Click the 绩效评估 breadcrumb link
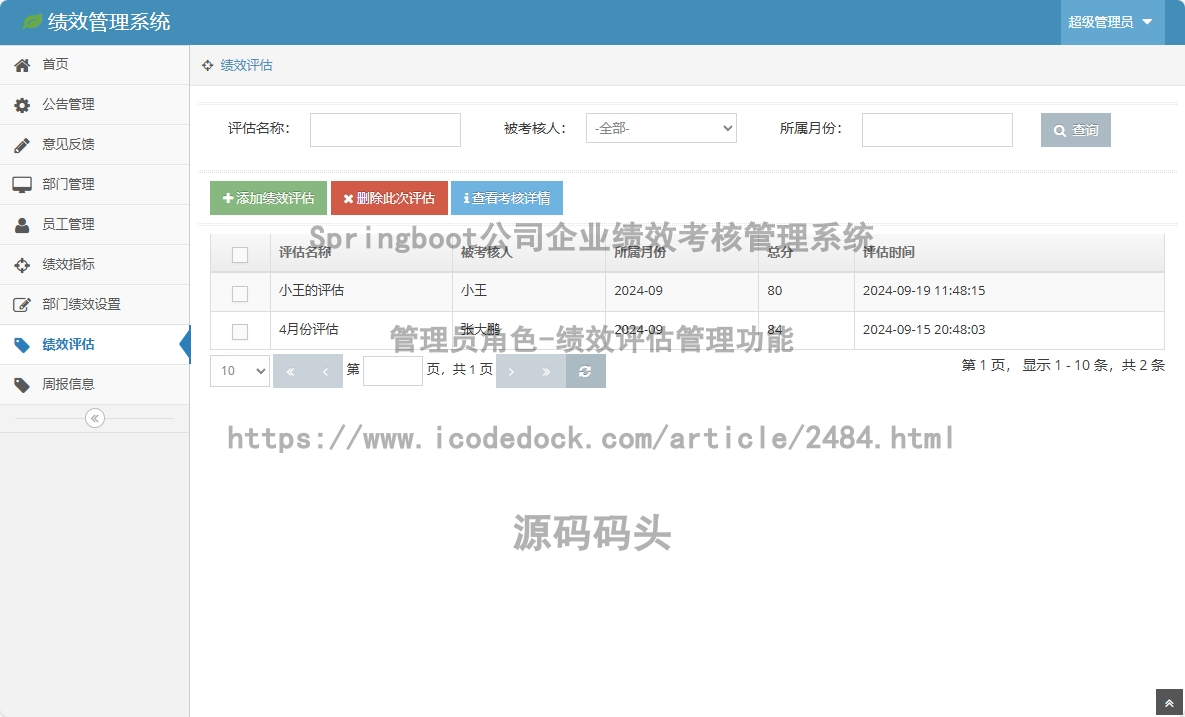1185x717 pixels. pos(246,66)
